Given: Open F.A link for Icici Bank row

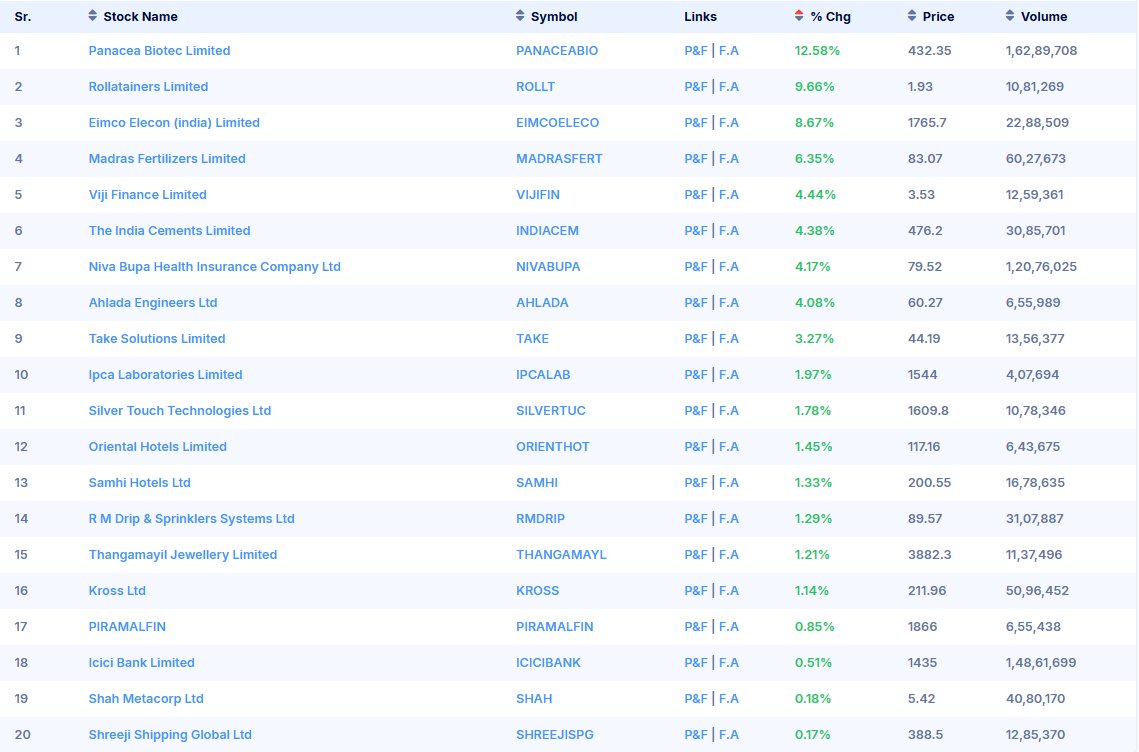Looking at the screenshot, I should [x=729, y=663].
